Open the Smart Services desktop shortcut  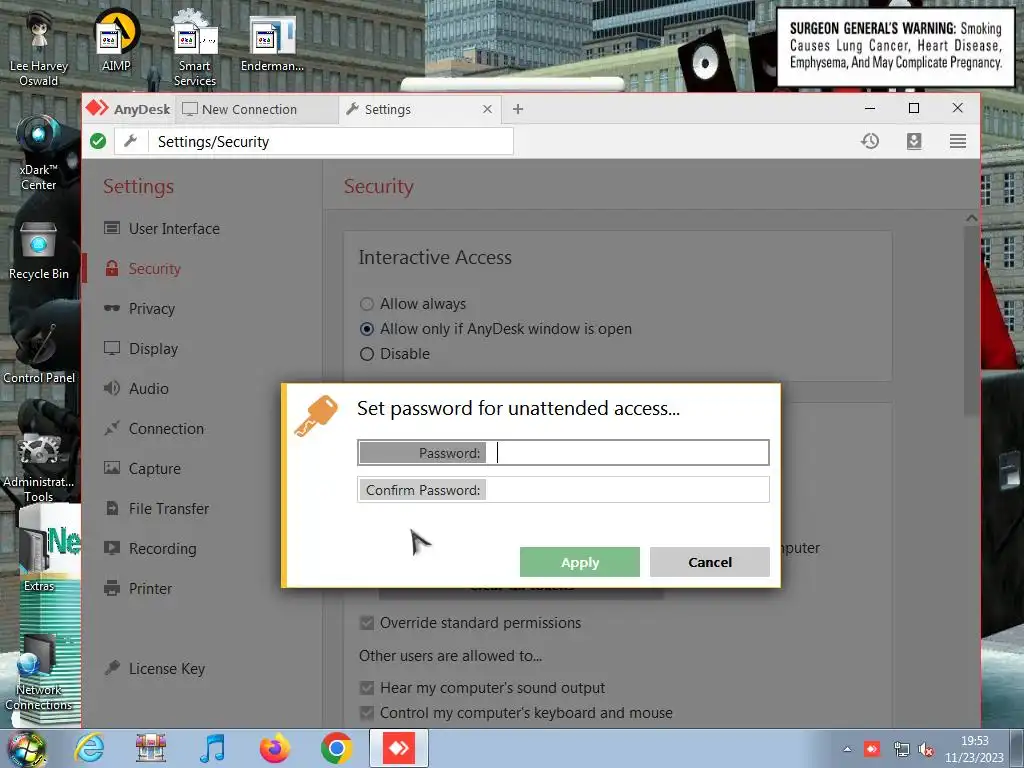tap(195, 47)
